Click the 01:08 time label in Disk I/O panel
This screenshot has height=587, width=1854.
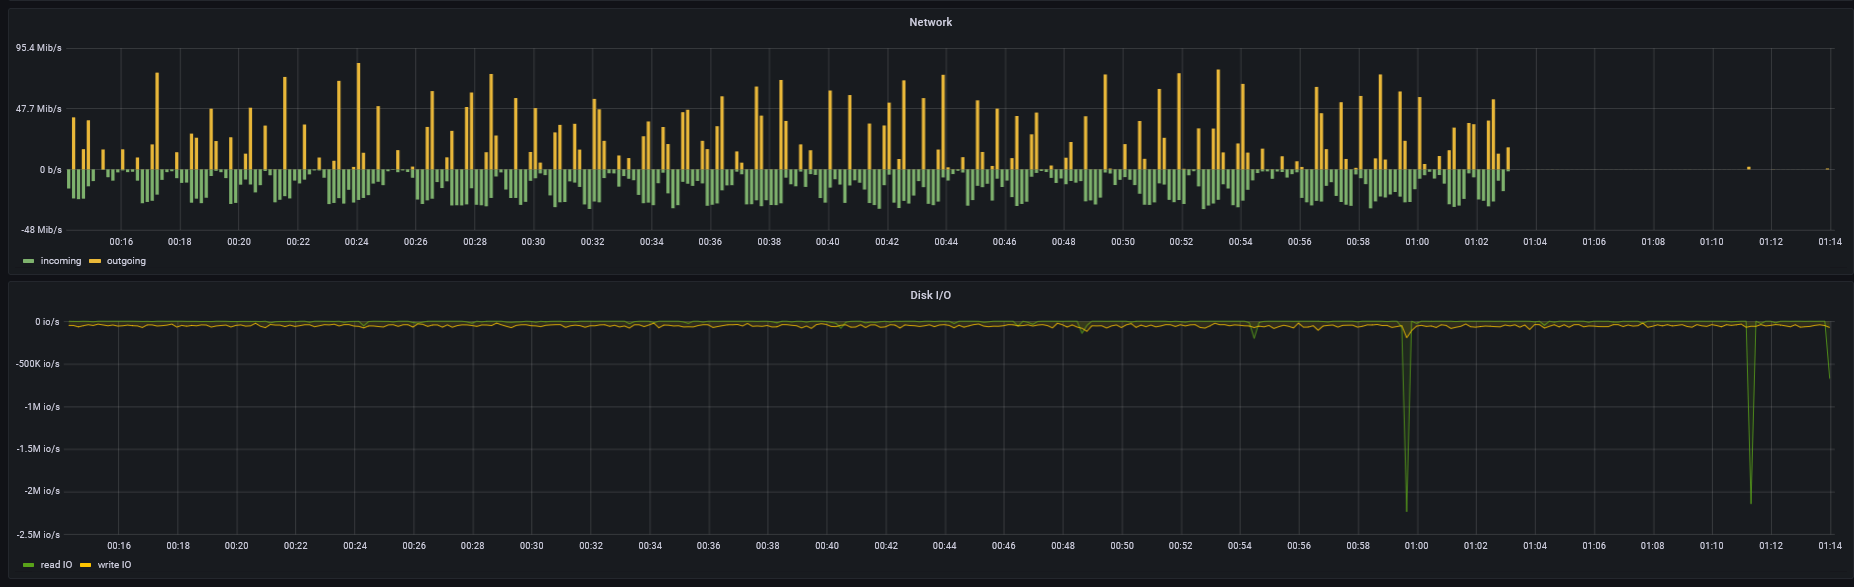[x=1653, y=546]
